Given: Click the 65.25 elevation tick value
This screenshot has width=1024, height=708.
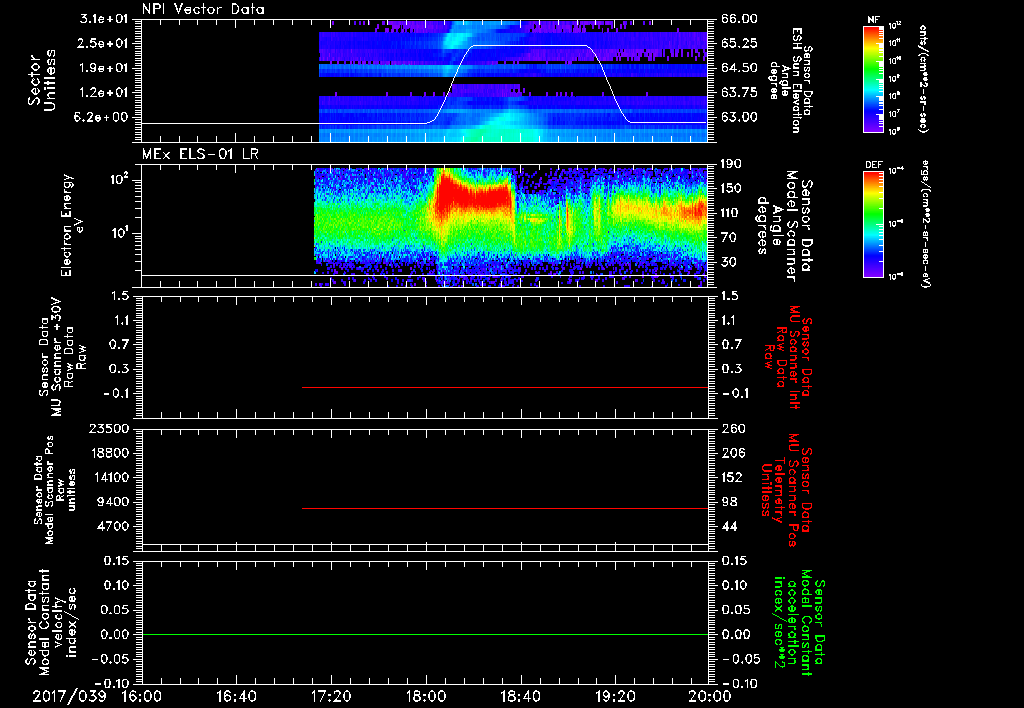Looking at the screenshot, I should pyautogui.click(x=739, y=43).
